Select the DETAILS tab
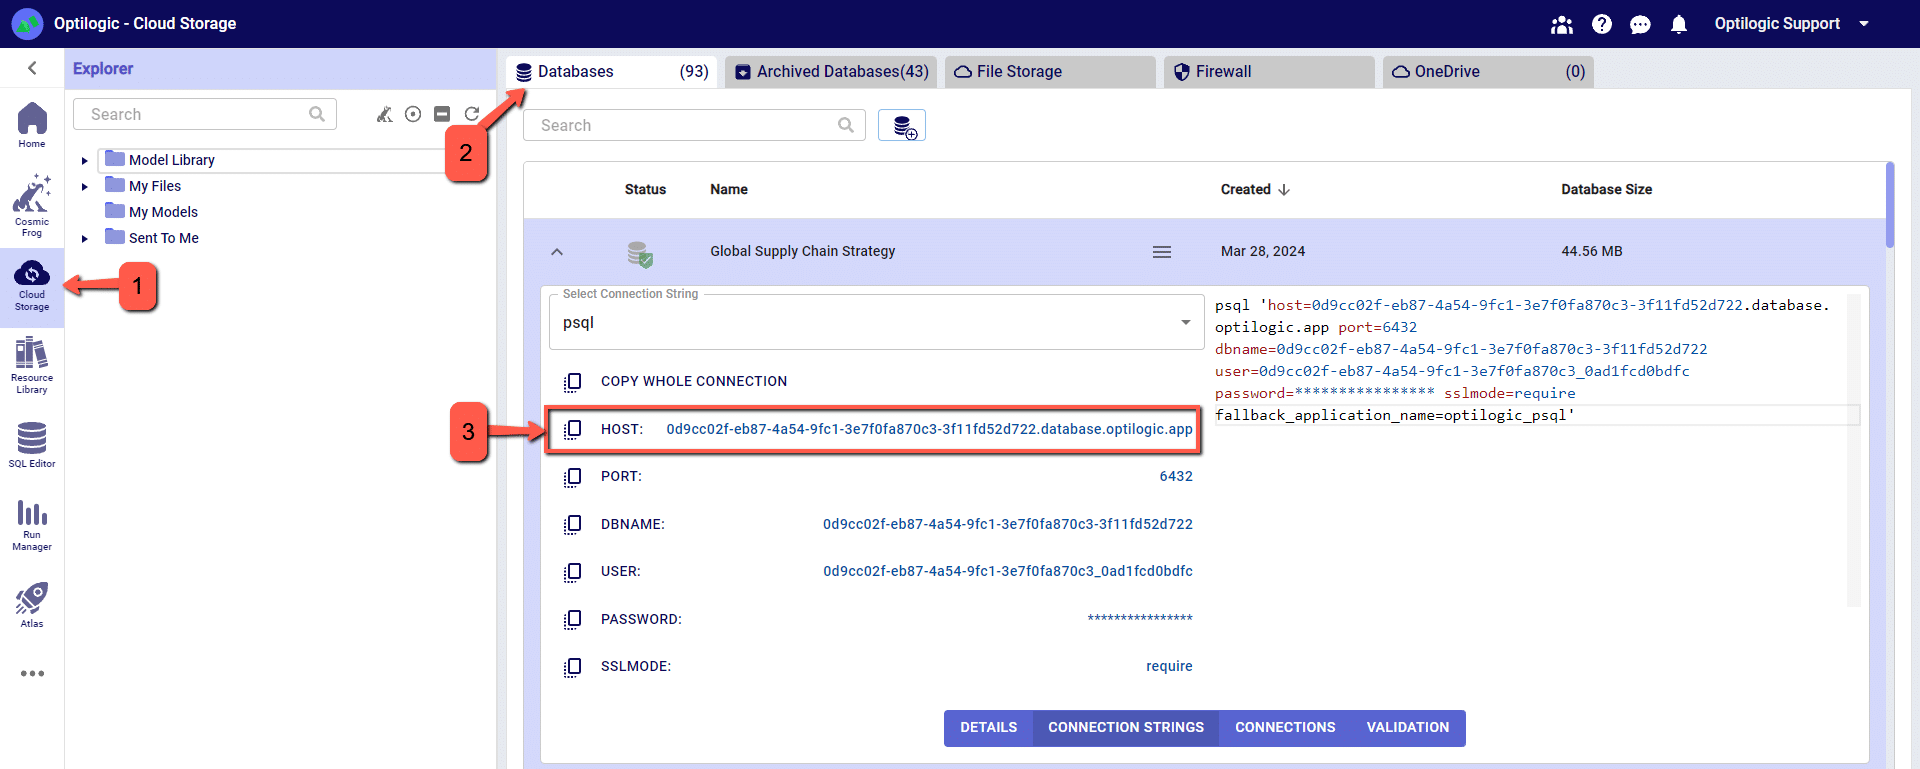The image size is (1920, 769). tap(989, 728)
